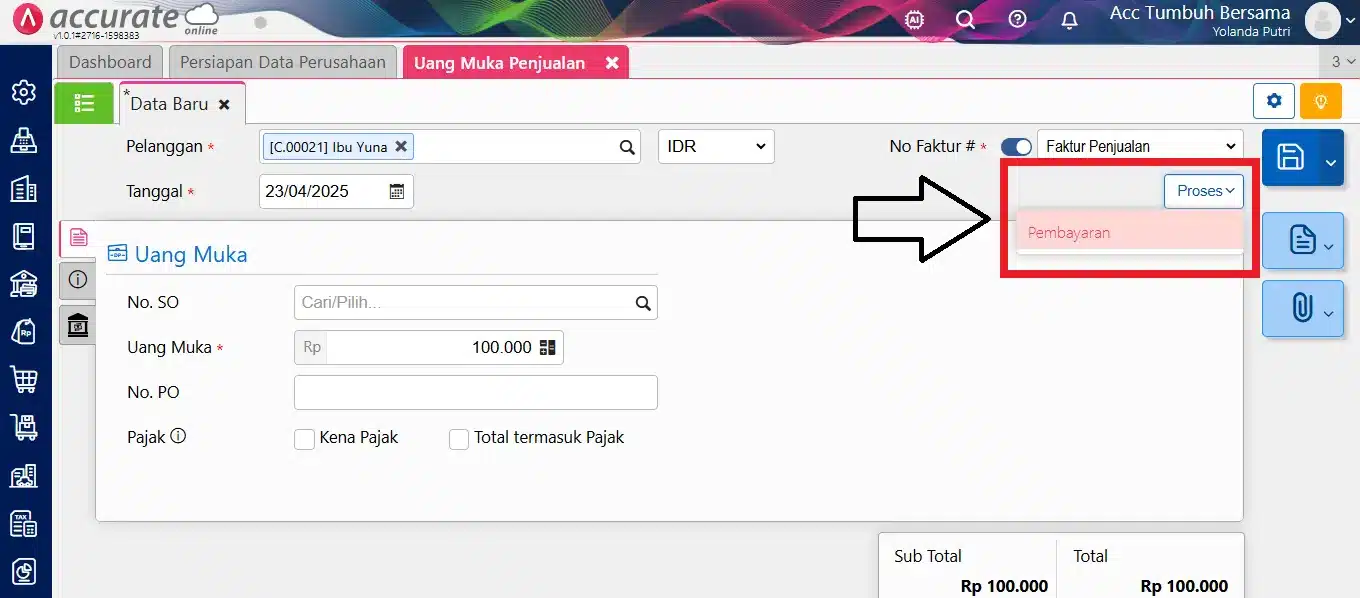Open the green list view button

click(84, 103)
